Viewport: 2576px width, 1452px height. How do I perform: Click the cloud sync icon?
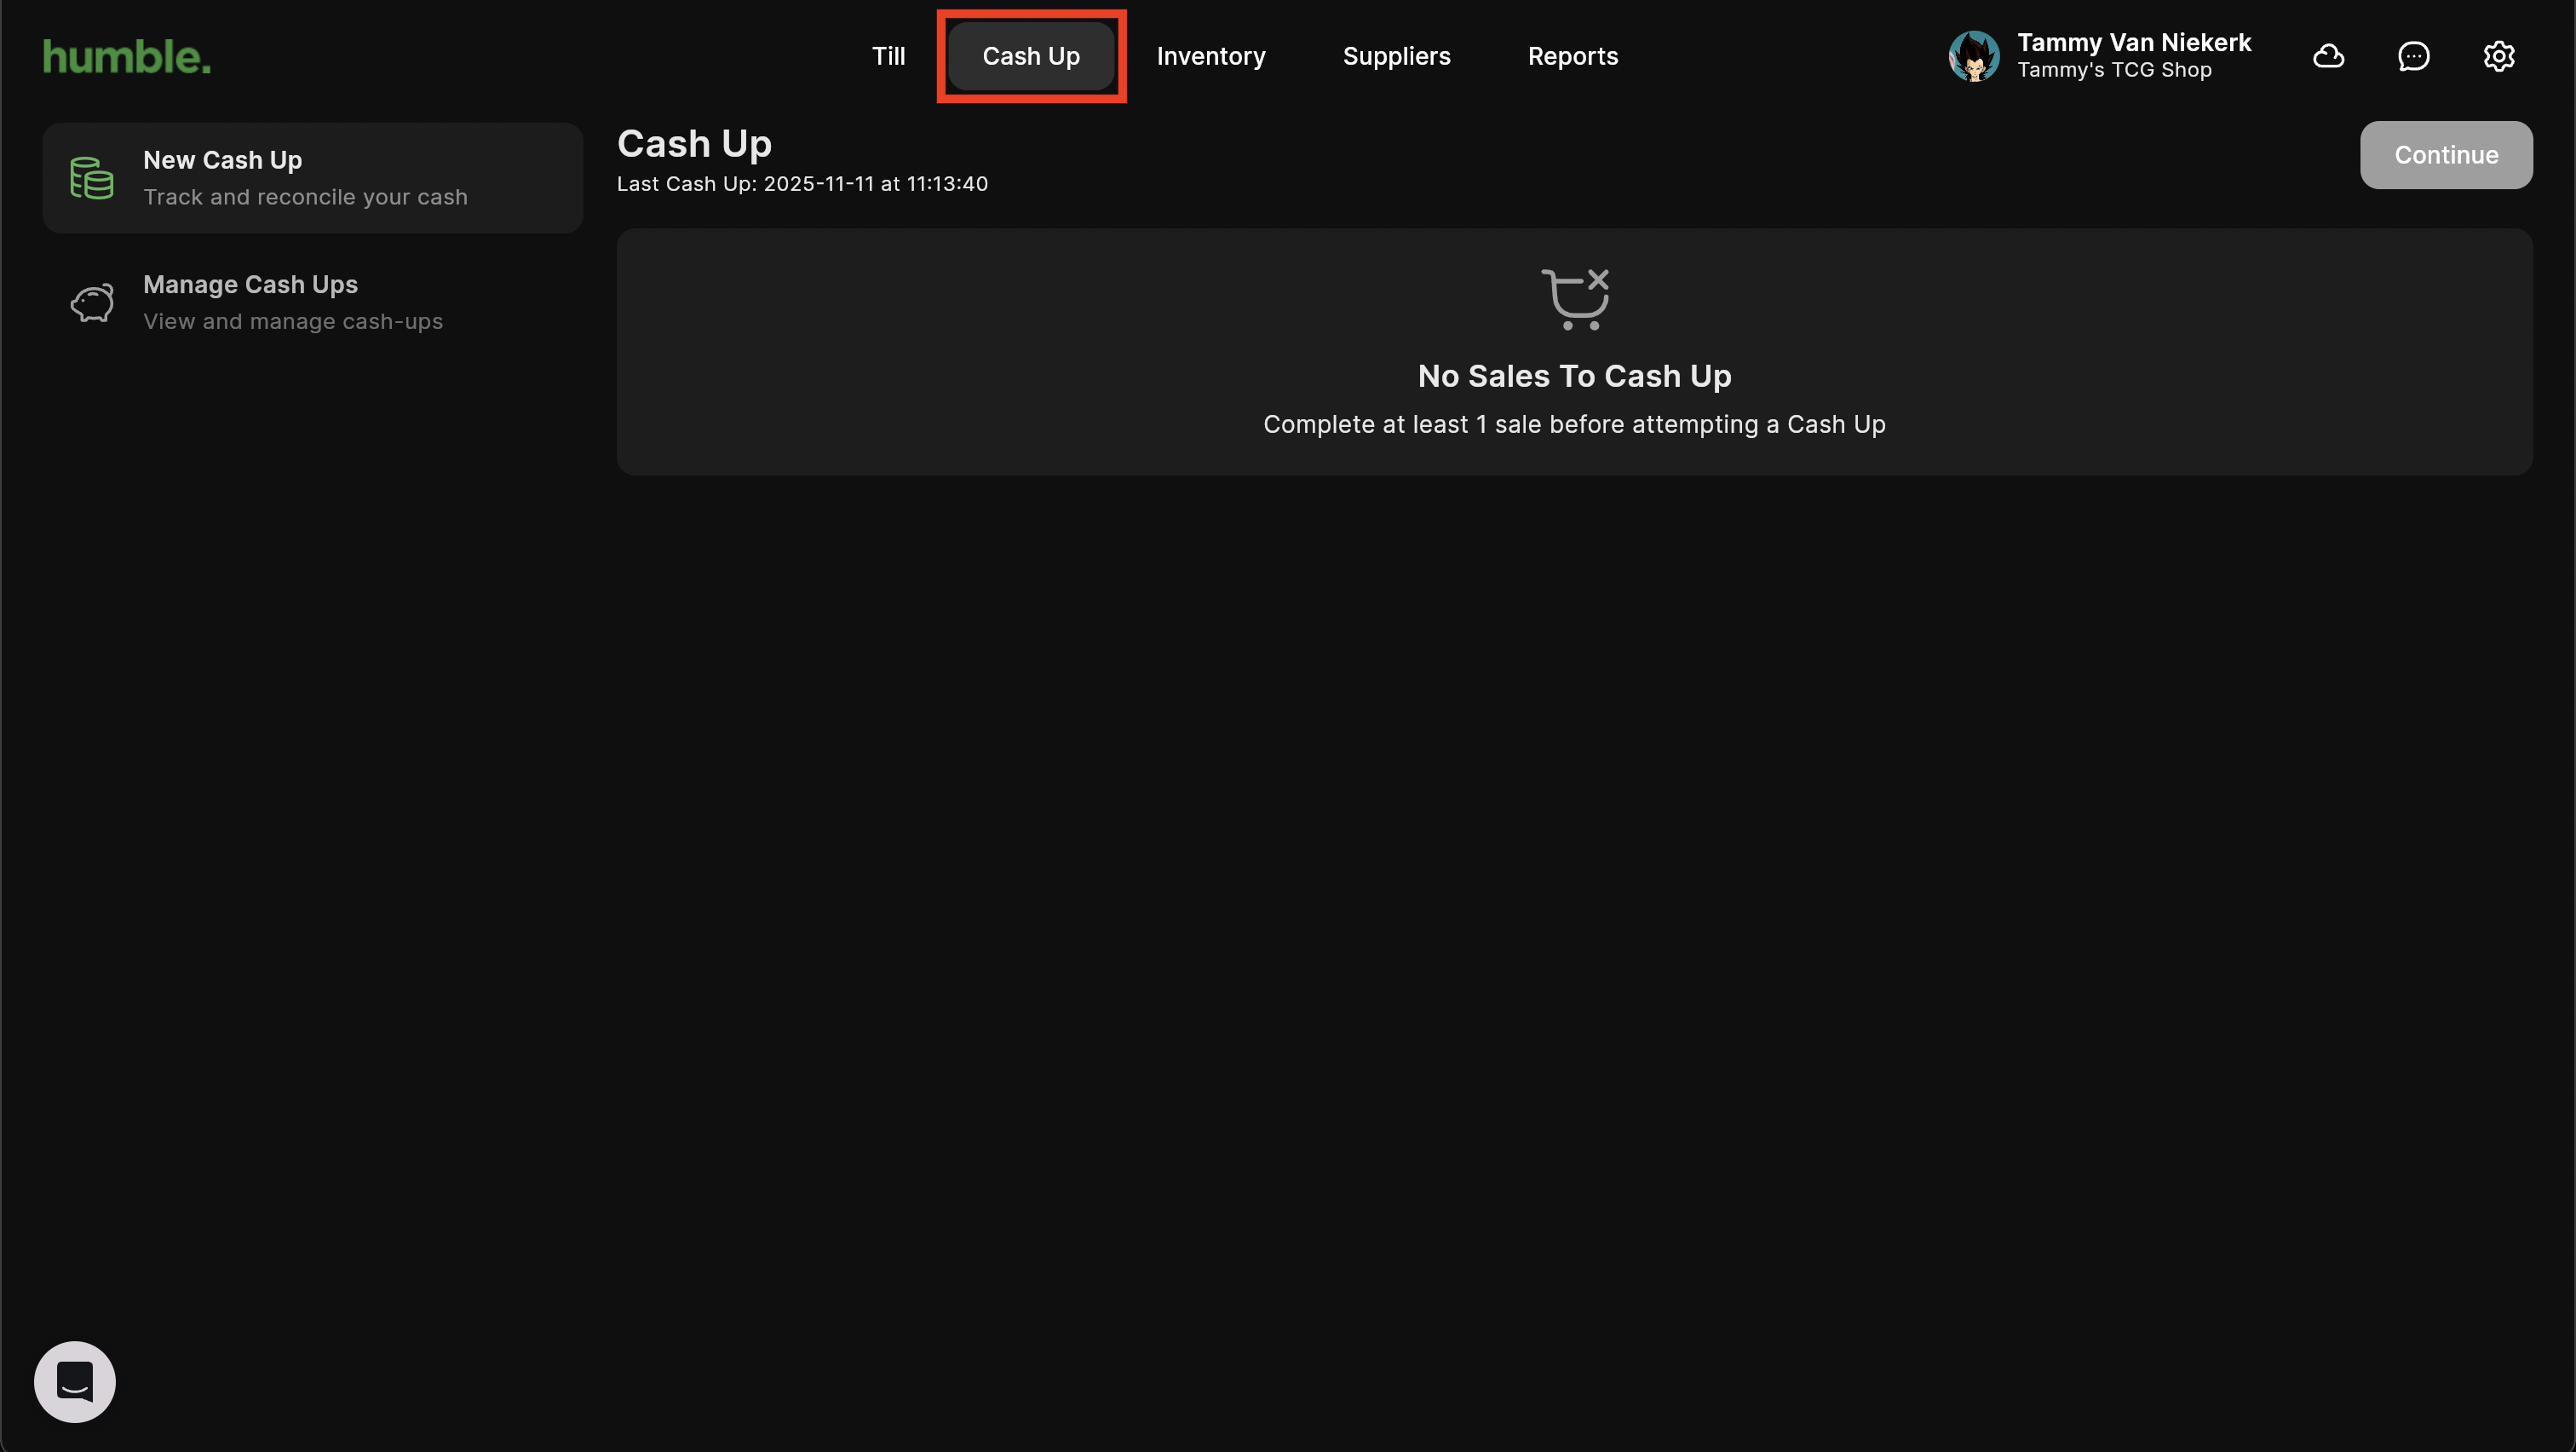click(x=2328, y=56)
